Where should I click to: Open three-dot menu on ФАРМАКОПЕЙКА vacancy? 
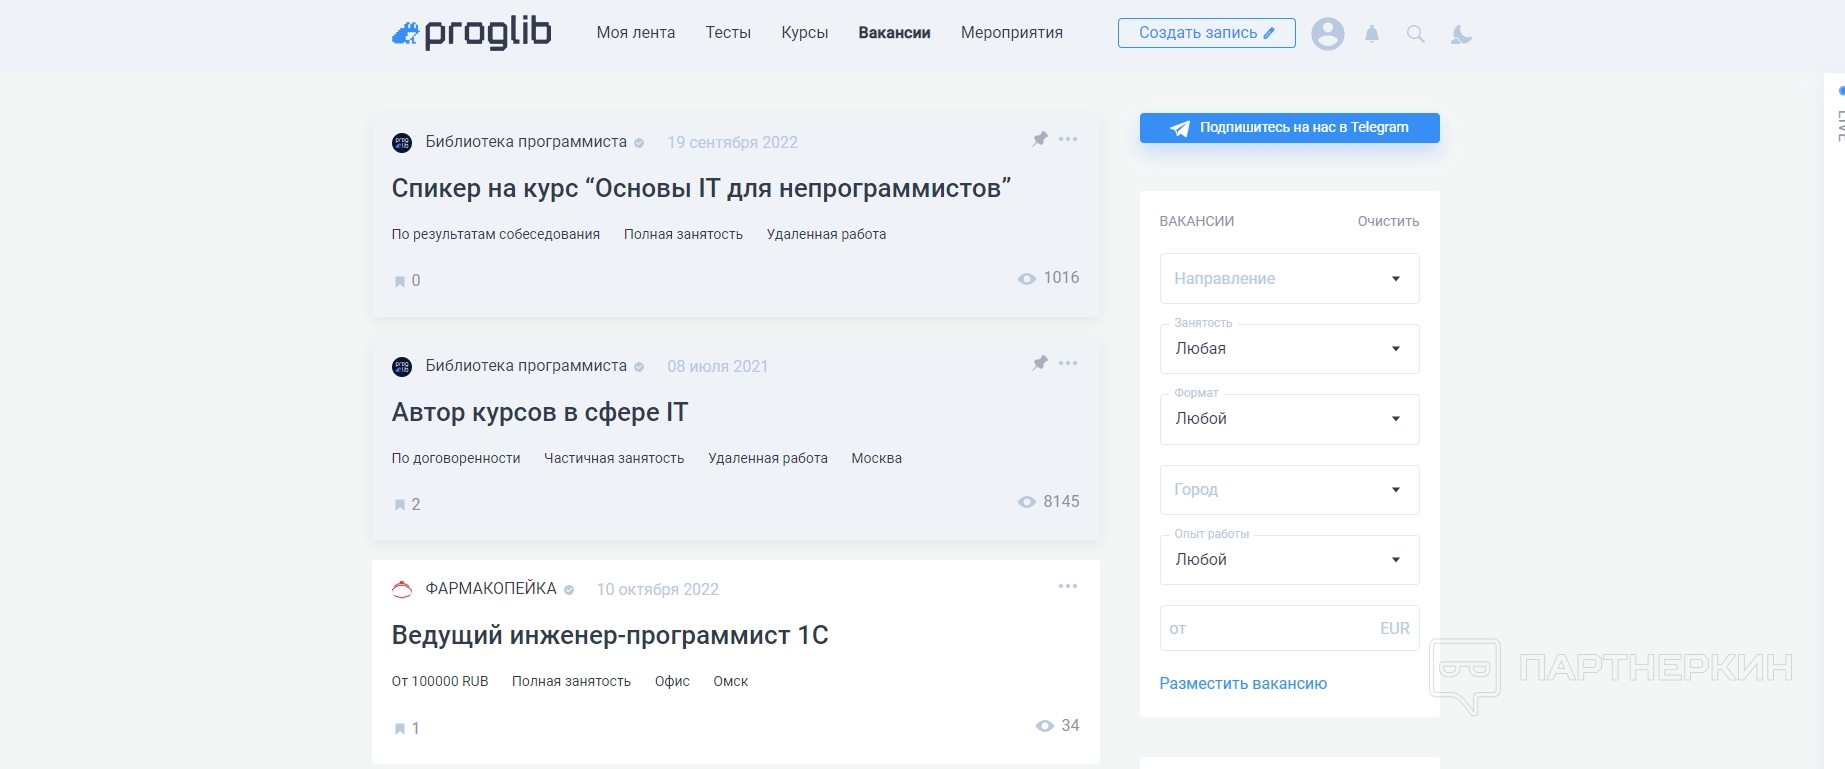[1068, 586]
